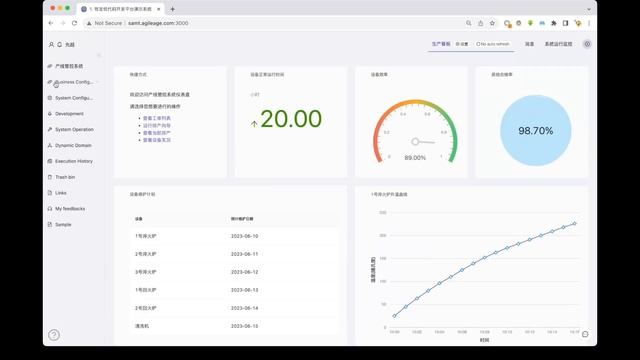Click the magnifier zoom icon in address bar

tap(469, 23)
